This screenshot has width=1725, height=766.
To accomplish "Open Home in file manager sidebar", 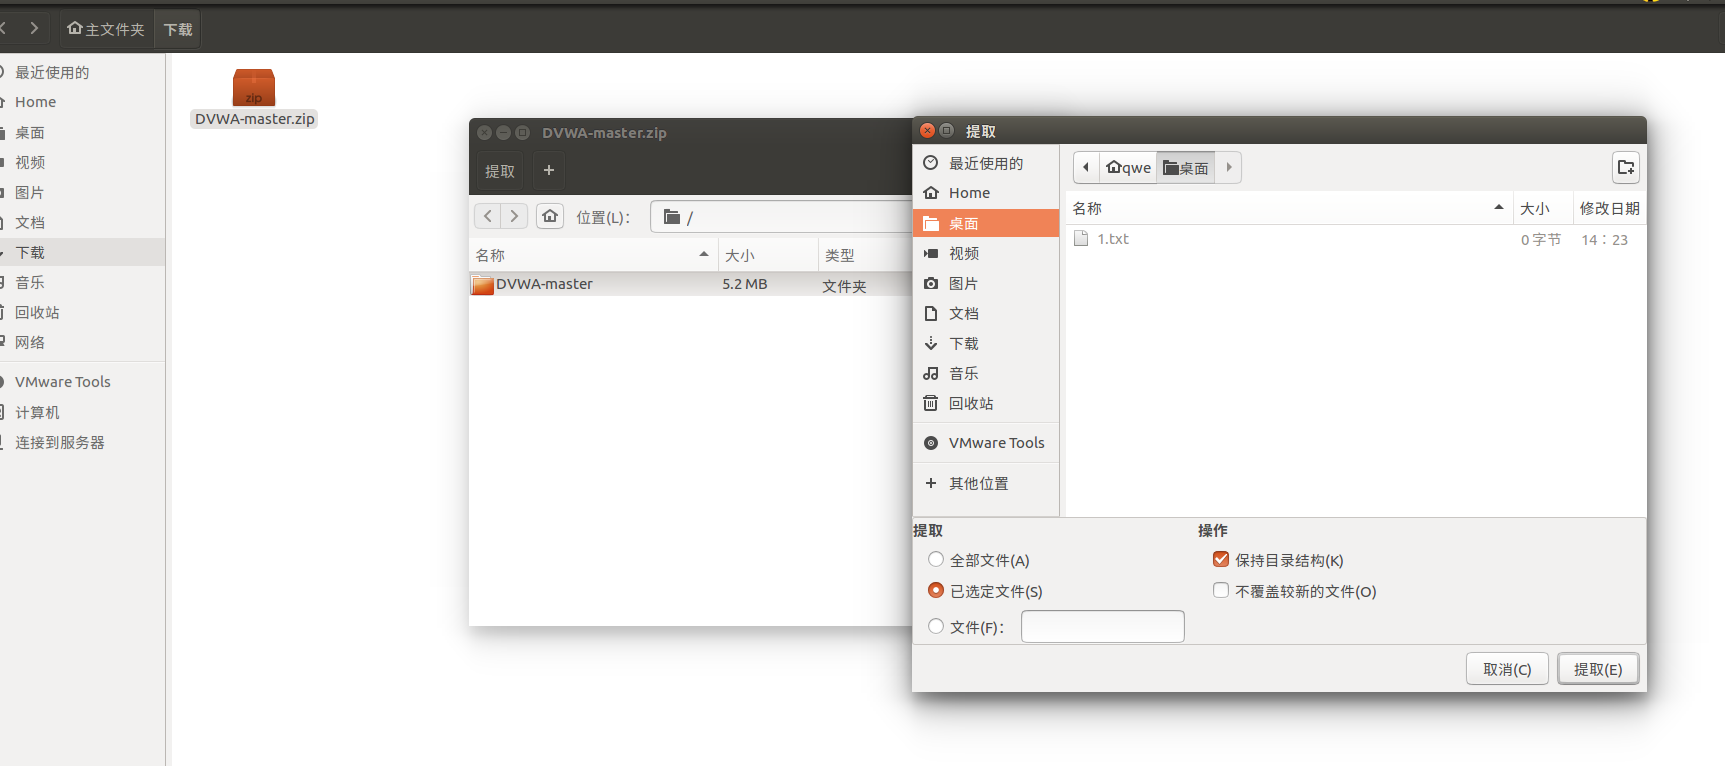I will pyautogui.click(x=82, y=102).
